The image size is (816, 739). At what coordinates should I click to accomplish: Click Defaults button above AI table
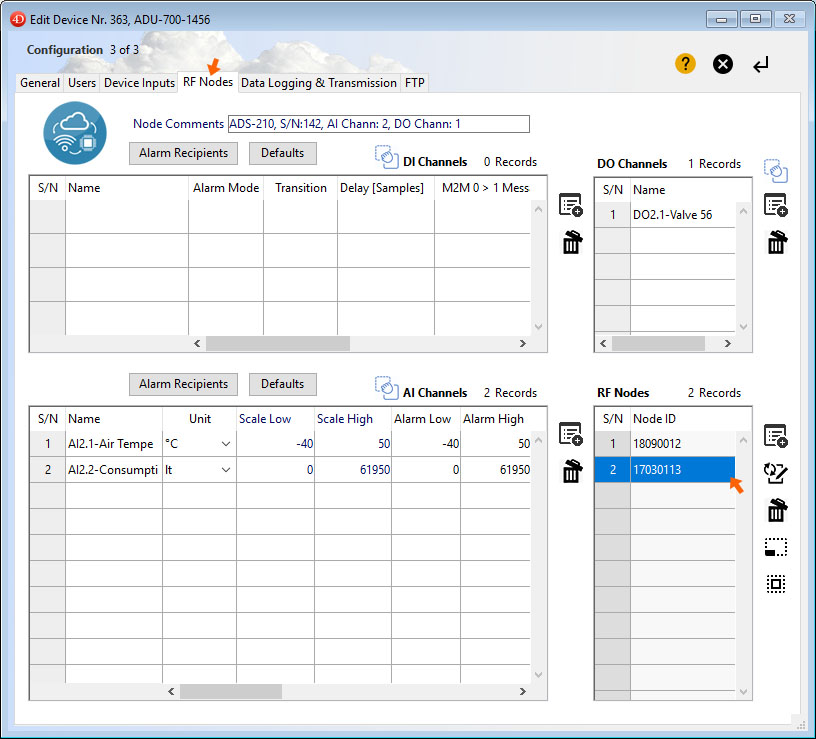coord(283,384)
